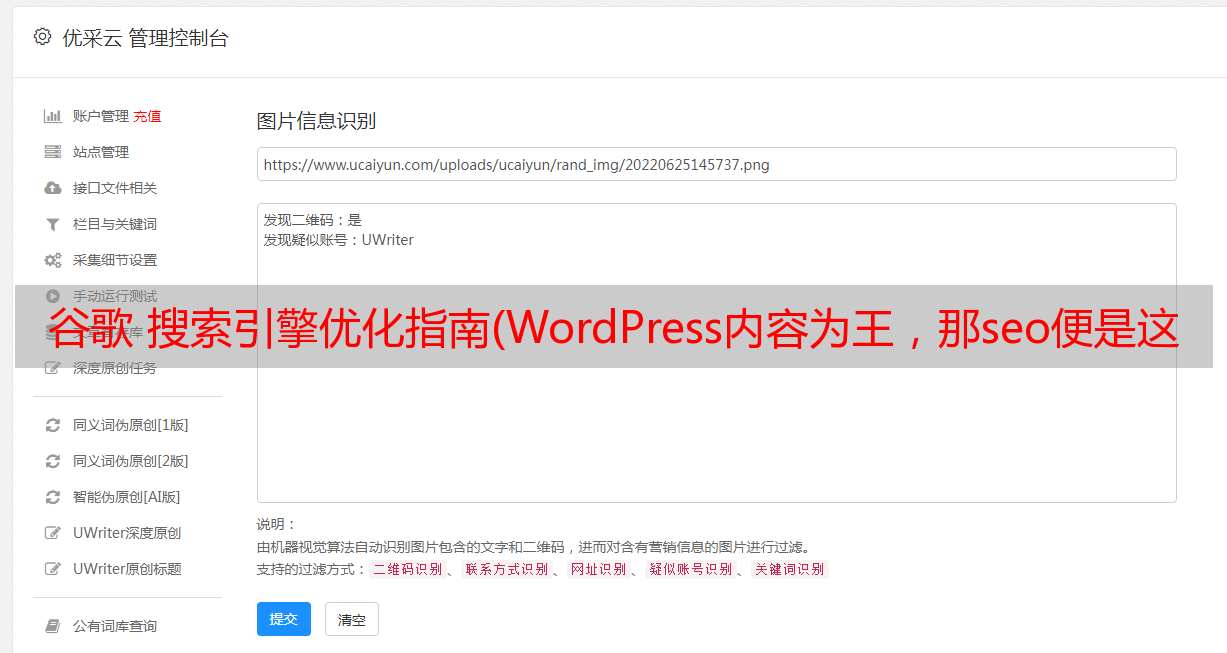The width and height of the screenshot is (1227, 653).
Task: Click the edit icon for 深度原创任务
Action: pos(53,368)
